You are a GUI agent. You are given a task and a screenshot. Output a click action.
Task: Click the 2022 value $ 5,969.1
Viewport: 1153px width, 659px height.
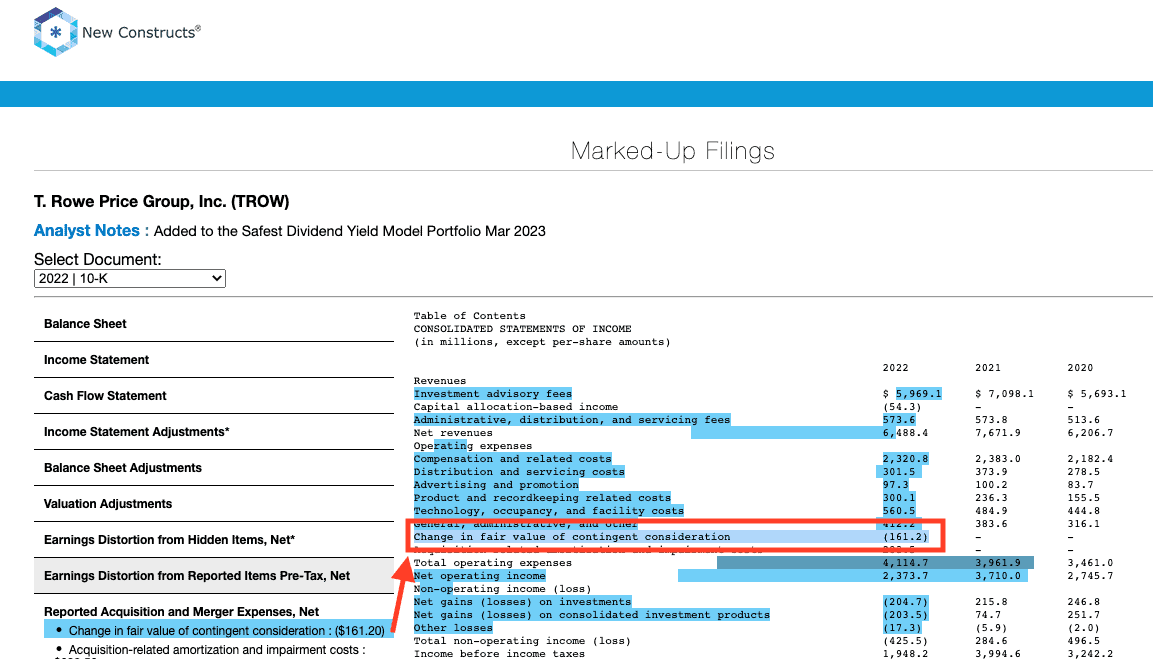[x=912, y=394]
